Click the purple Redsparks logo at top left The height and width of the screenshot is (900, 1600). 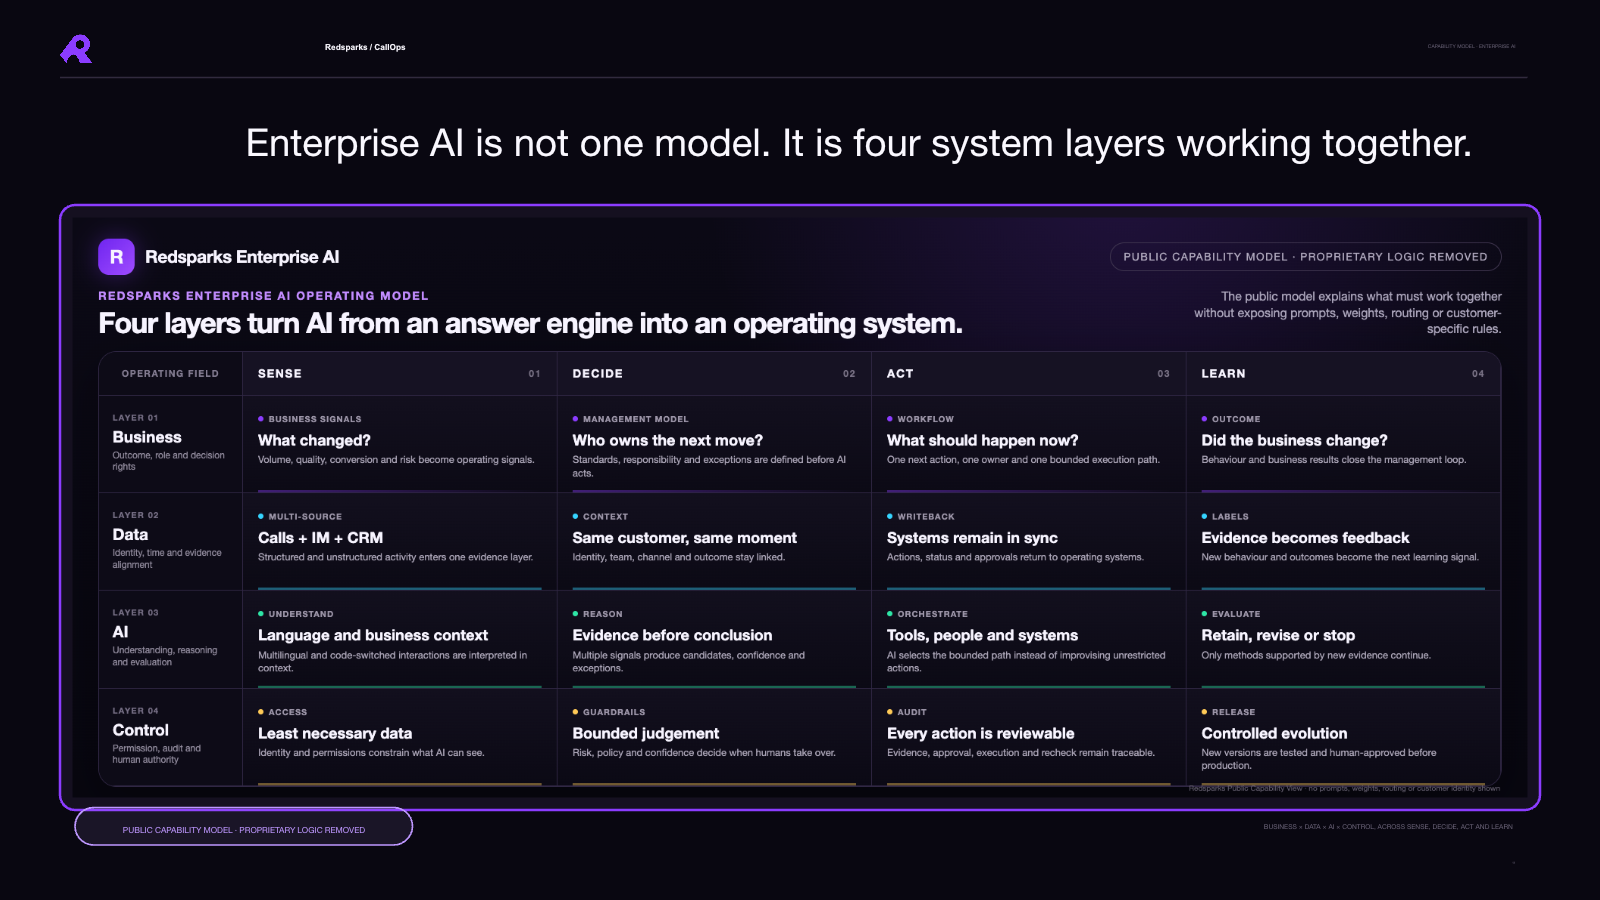tap(76, 49)
